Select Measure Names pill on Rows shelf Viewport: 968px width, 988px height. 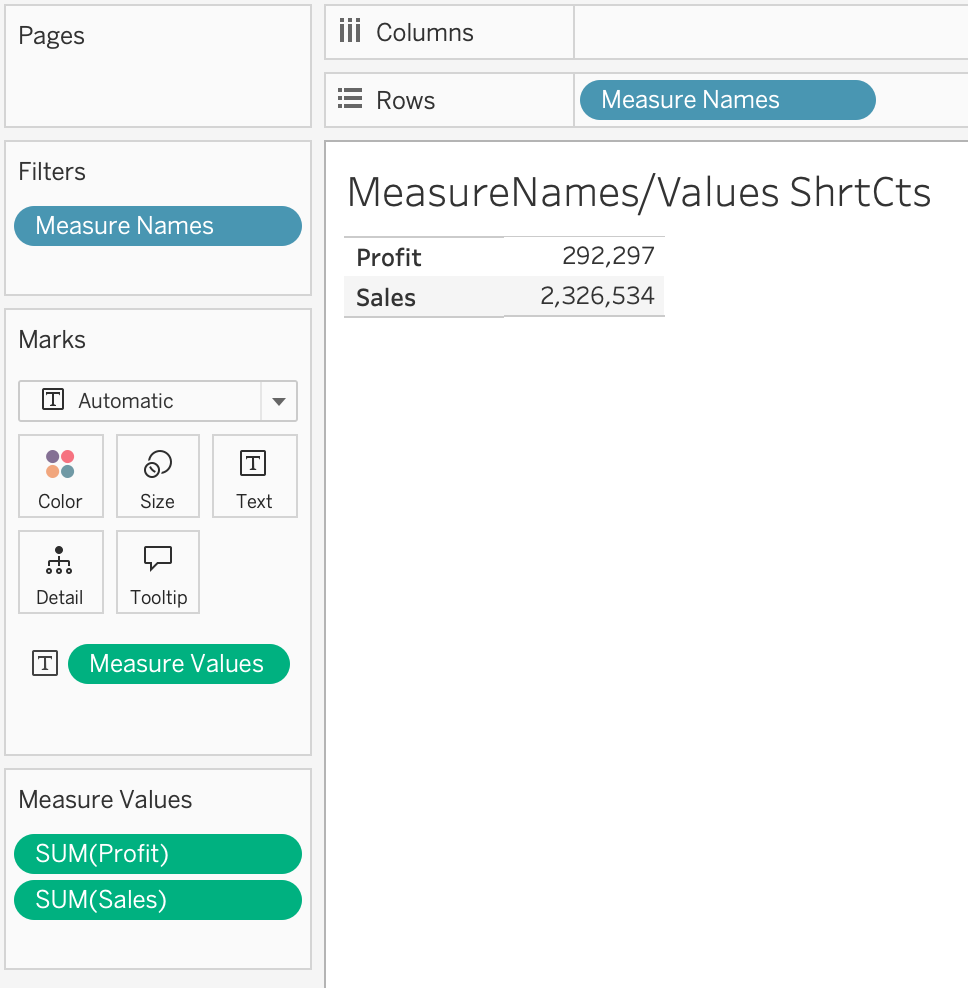(727, 100)
